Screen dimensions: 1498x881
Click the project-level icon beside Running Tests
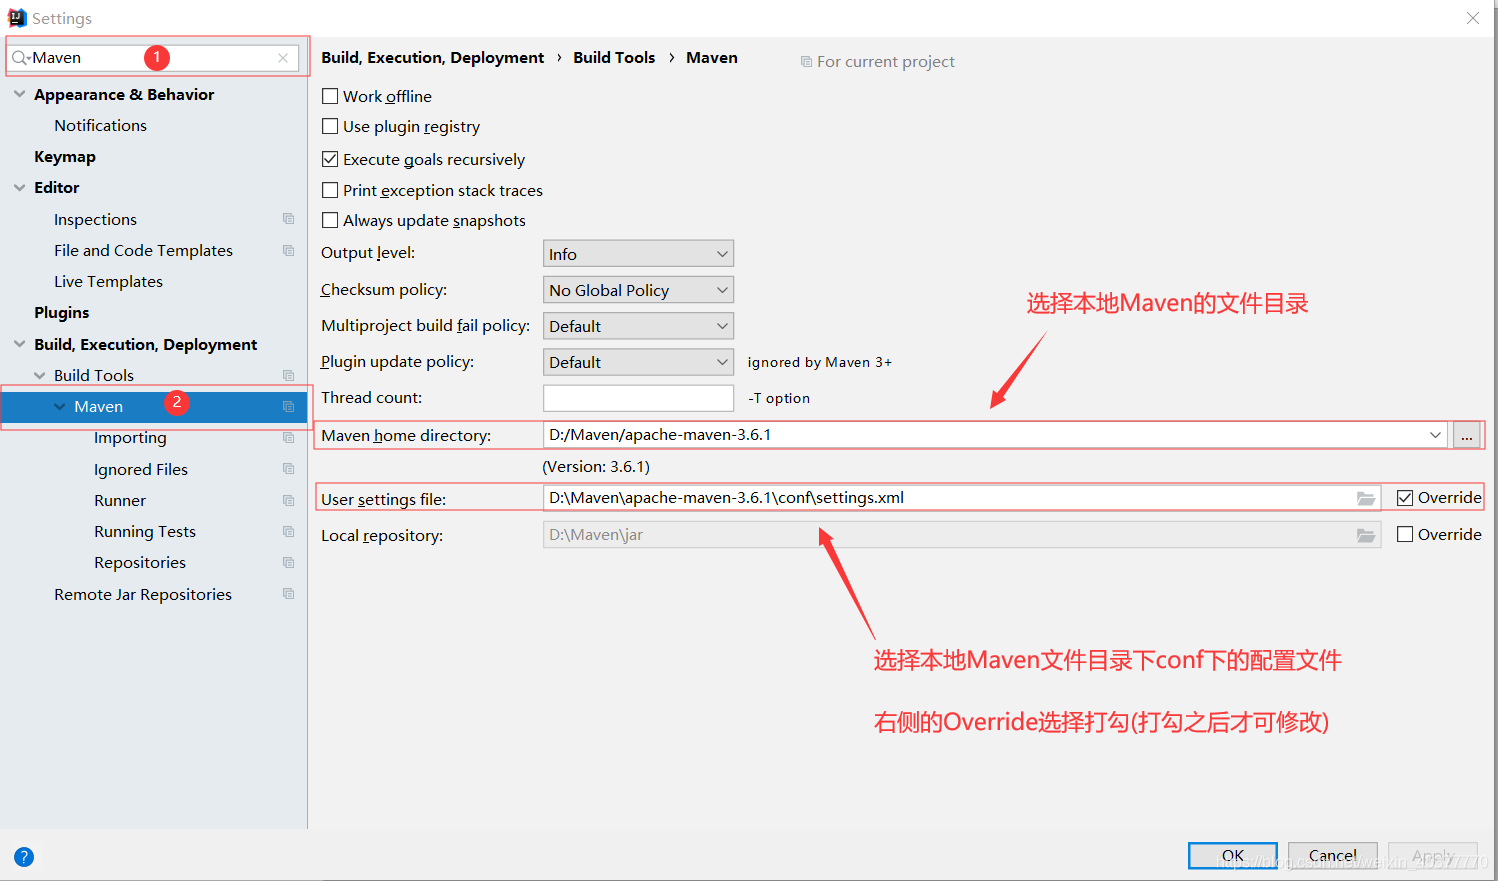(x=288, y=531)
